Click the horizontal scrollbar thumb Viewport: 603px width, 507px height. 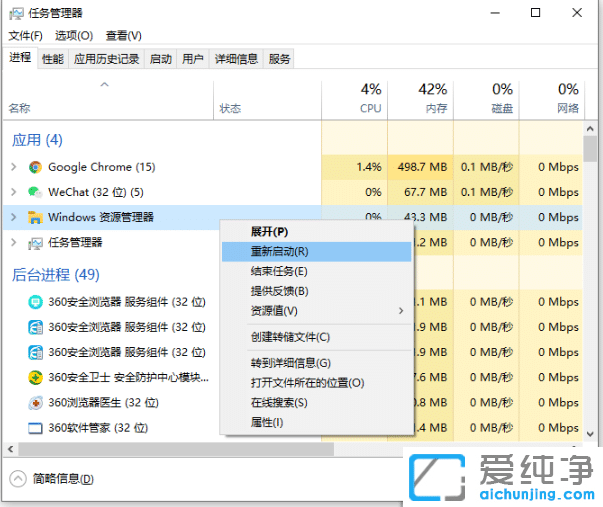coord(176,449)
